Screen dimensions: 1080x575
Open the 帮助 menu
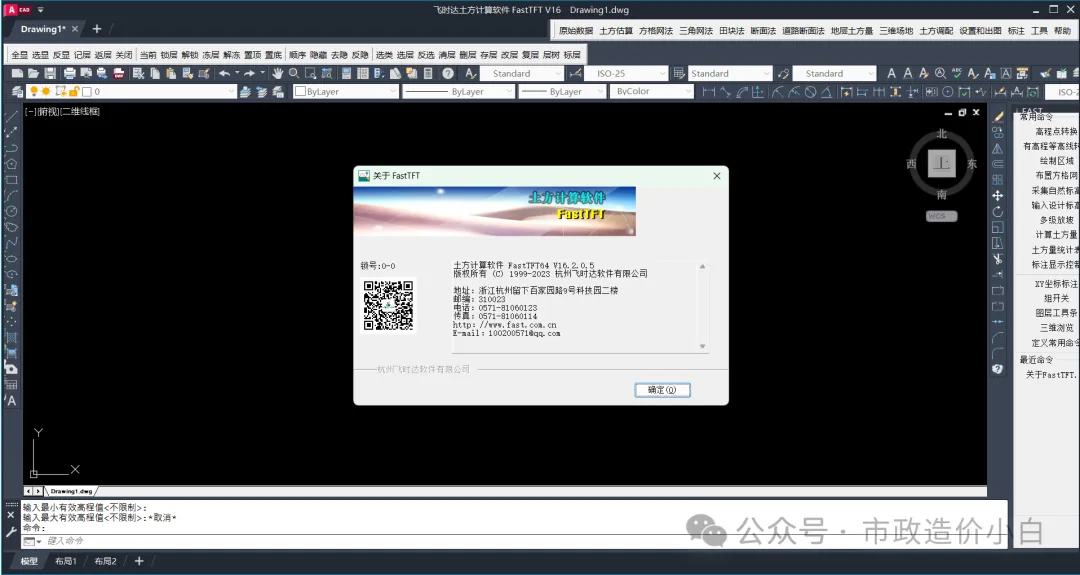tap(1063, 31)
